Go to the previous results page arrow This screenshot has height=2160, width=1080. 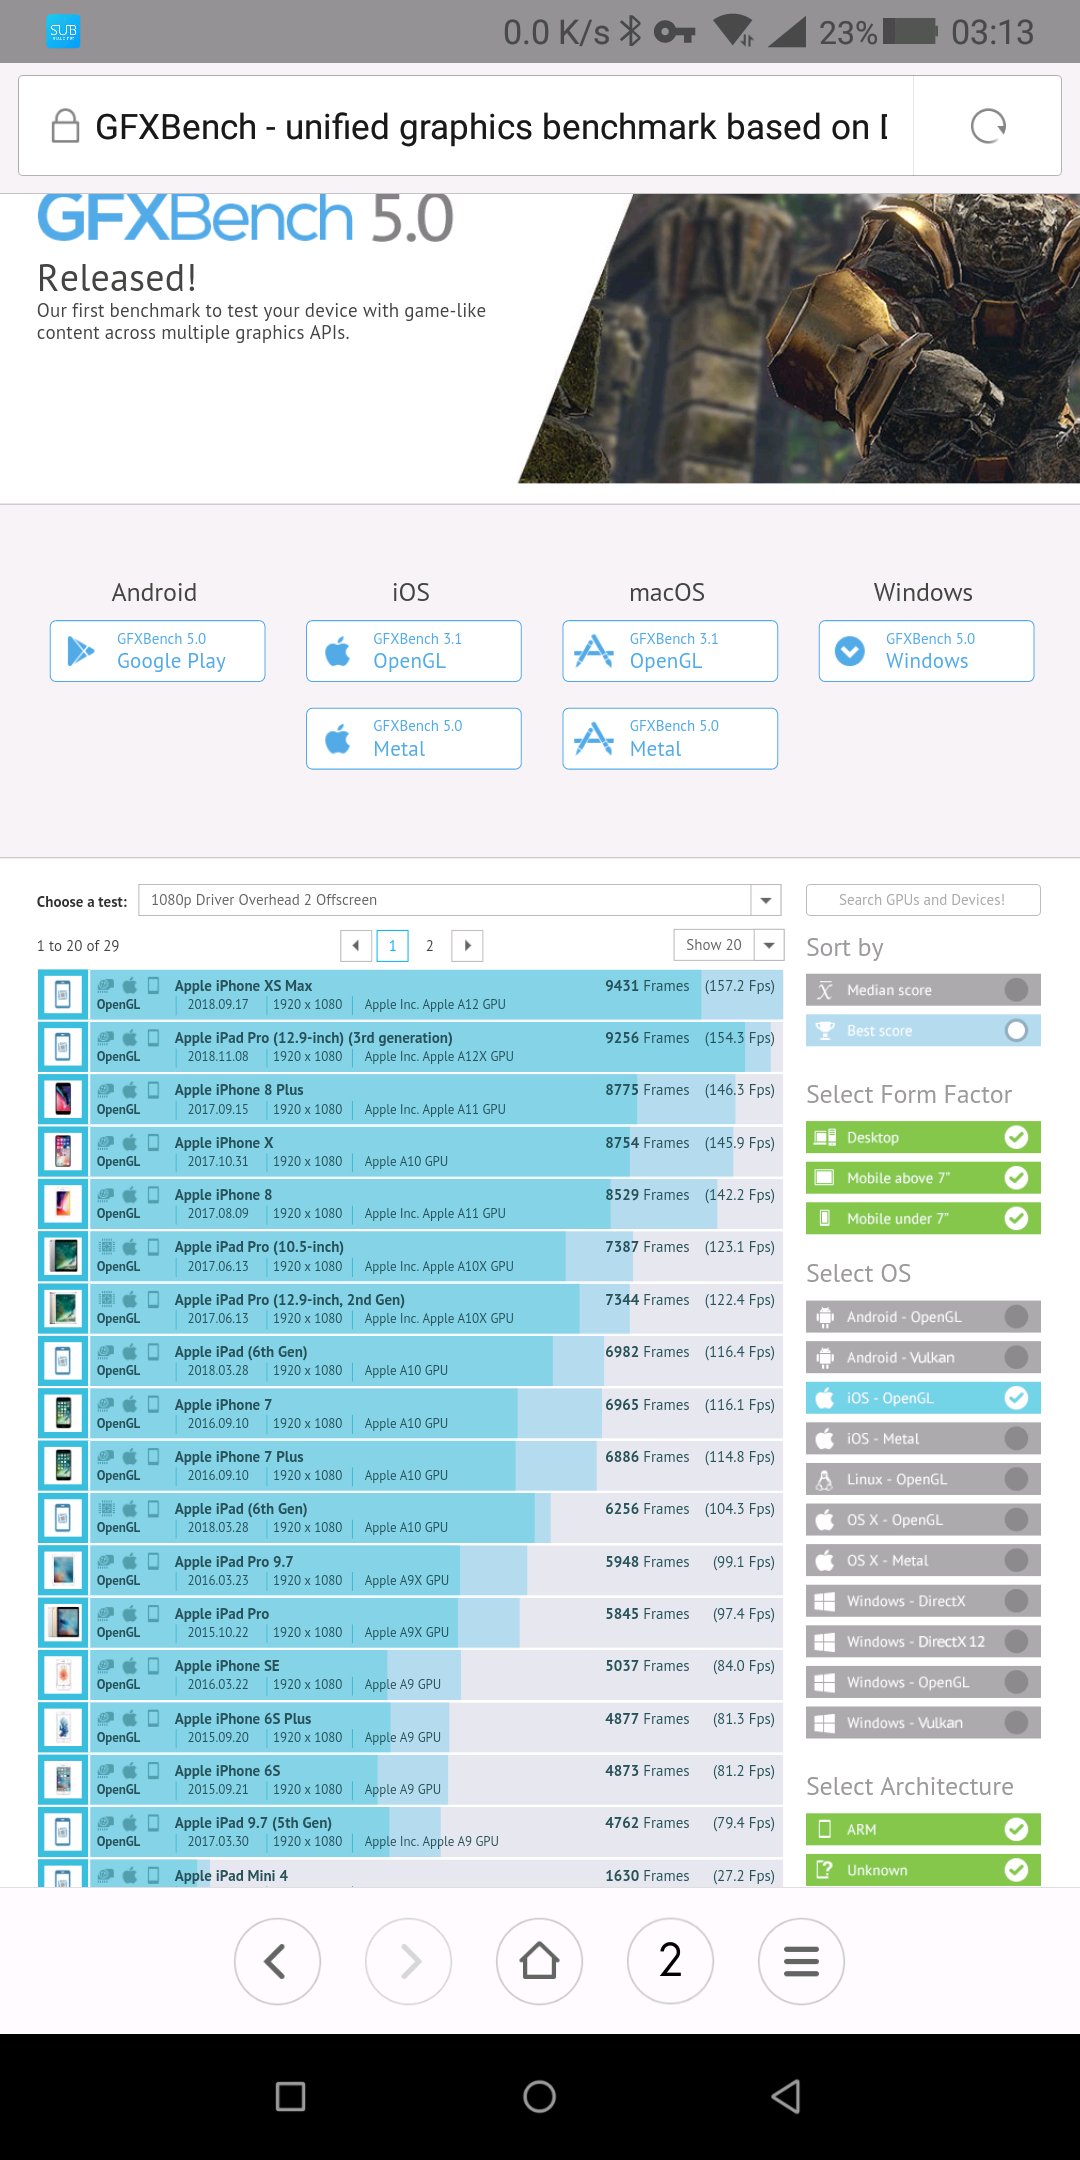tap(356, 945)
